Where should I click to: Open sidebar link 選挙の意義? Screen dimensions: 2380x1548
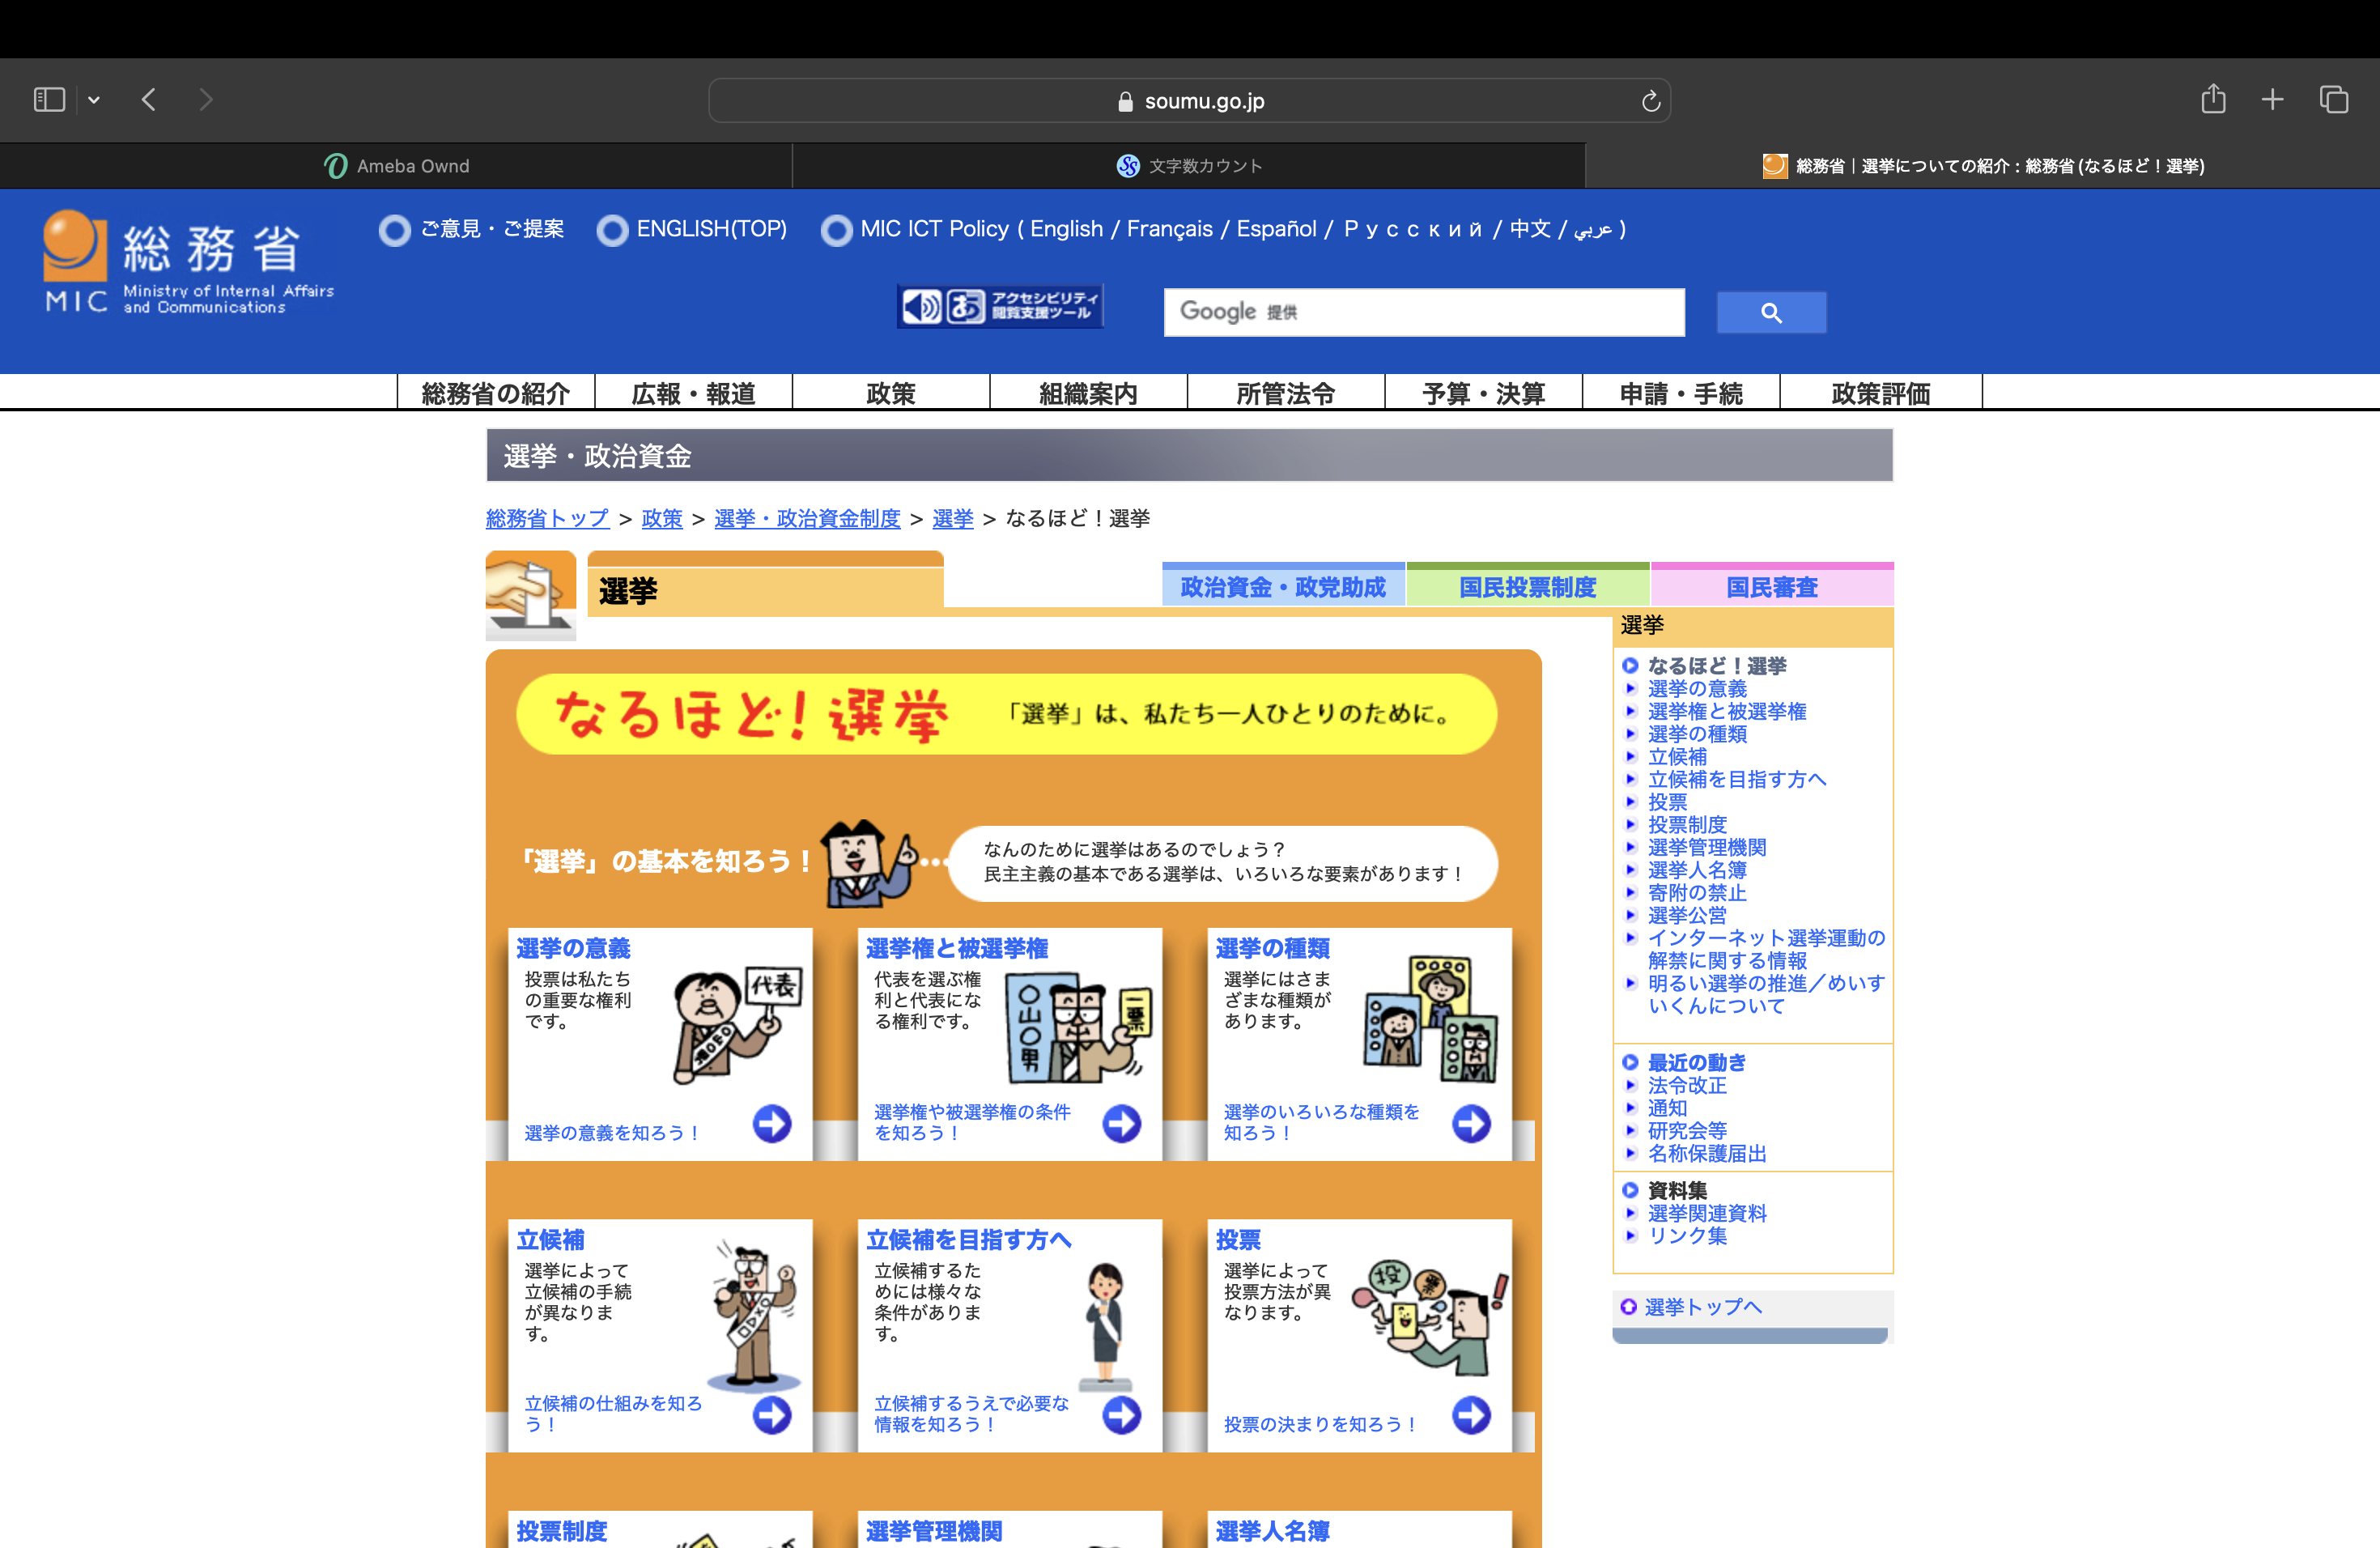pos(1697,688)
